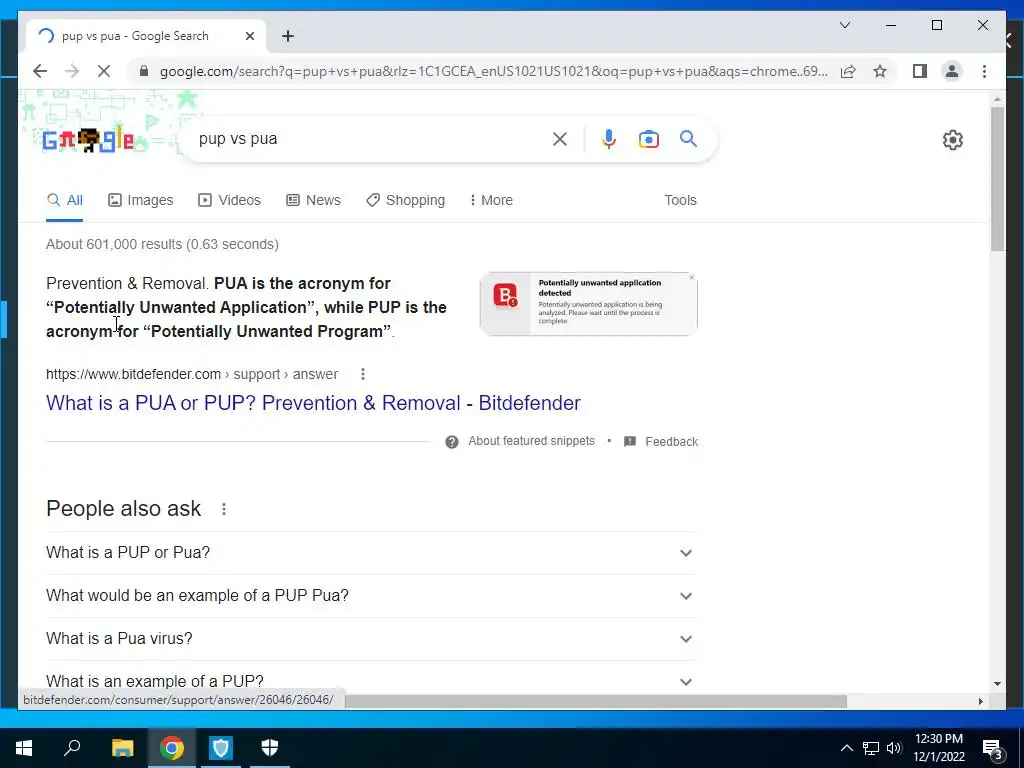Click the Google doodle logo
The height and width of the screenshot is (768, 1024).
click(x=88, y=140)
